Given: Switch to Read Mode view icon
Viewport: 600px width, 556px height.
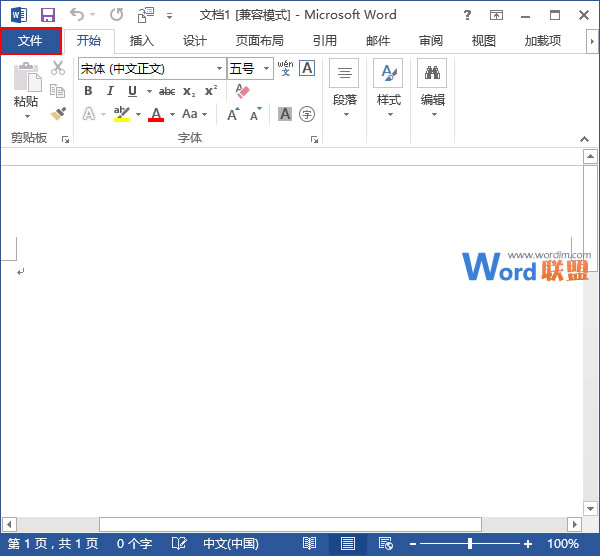Looking at the screenshot, I should tap(309, 543).
